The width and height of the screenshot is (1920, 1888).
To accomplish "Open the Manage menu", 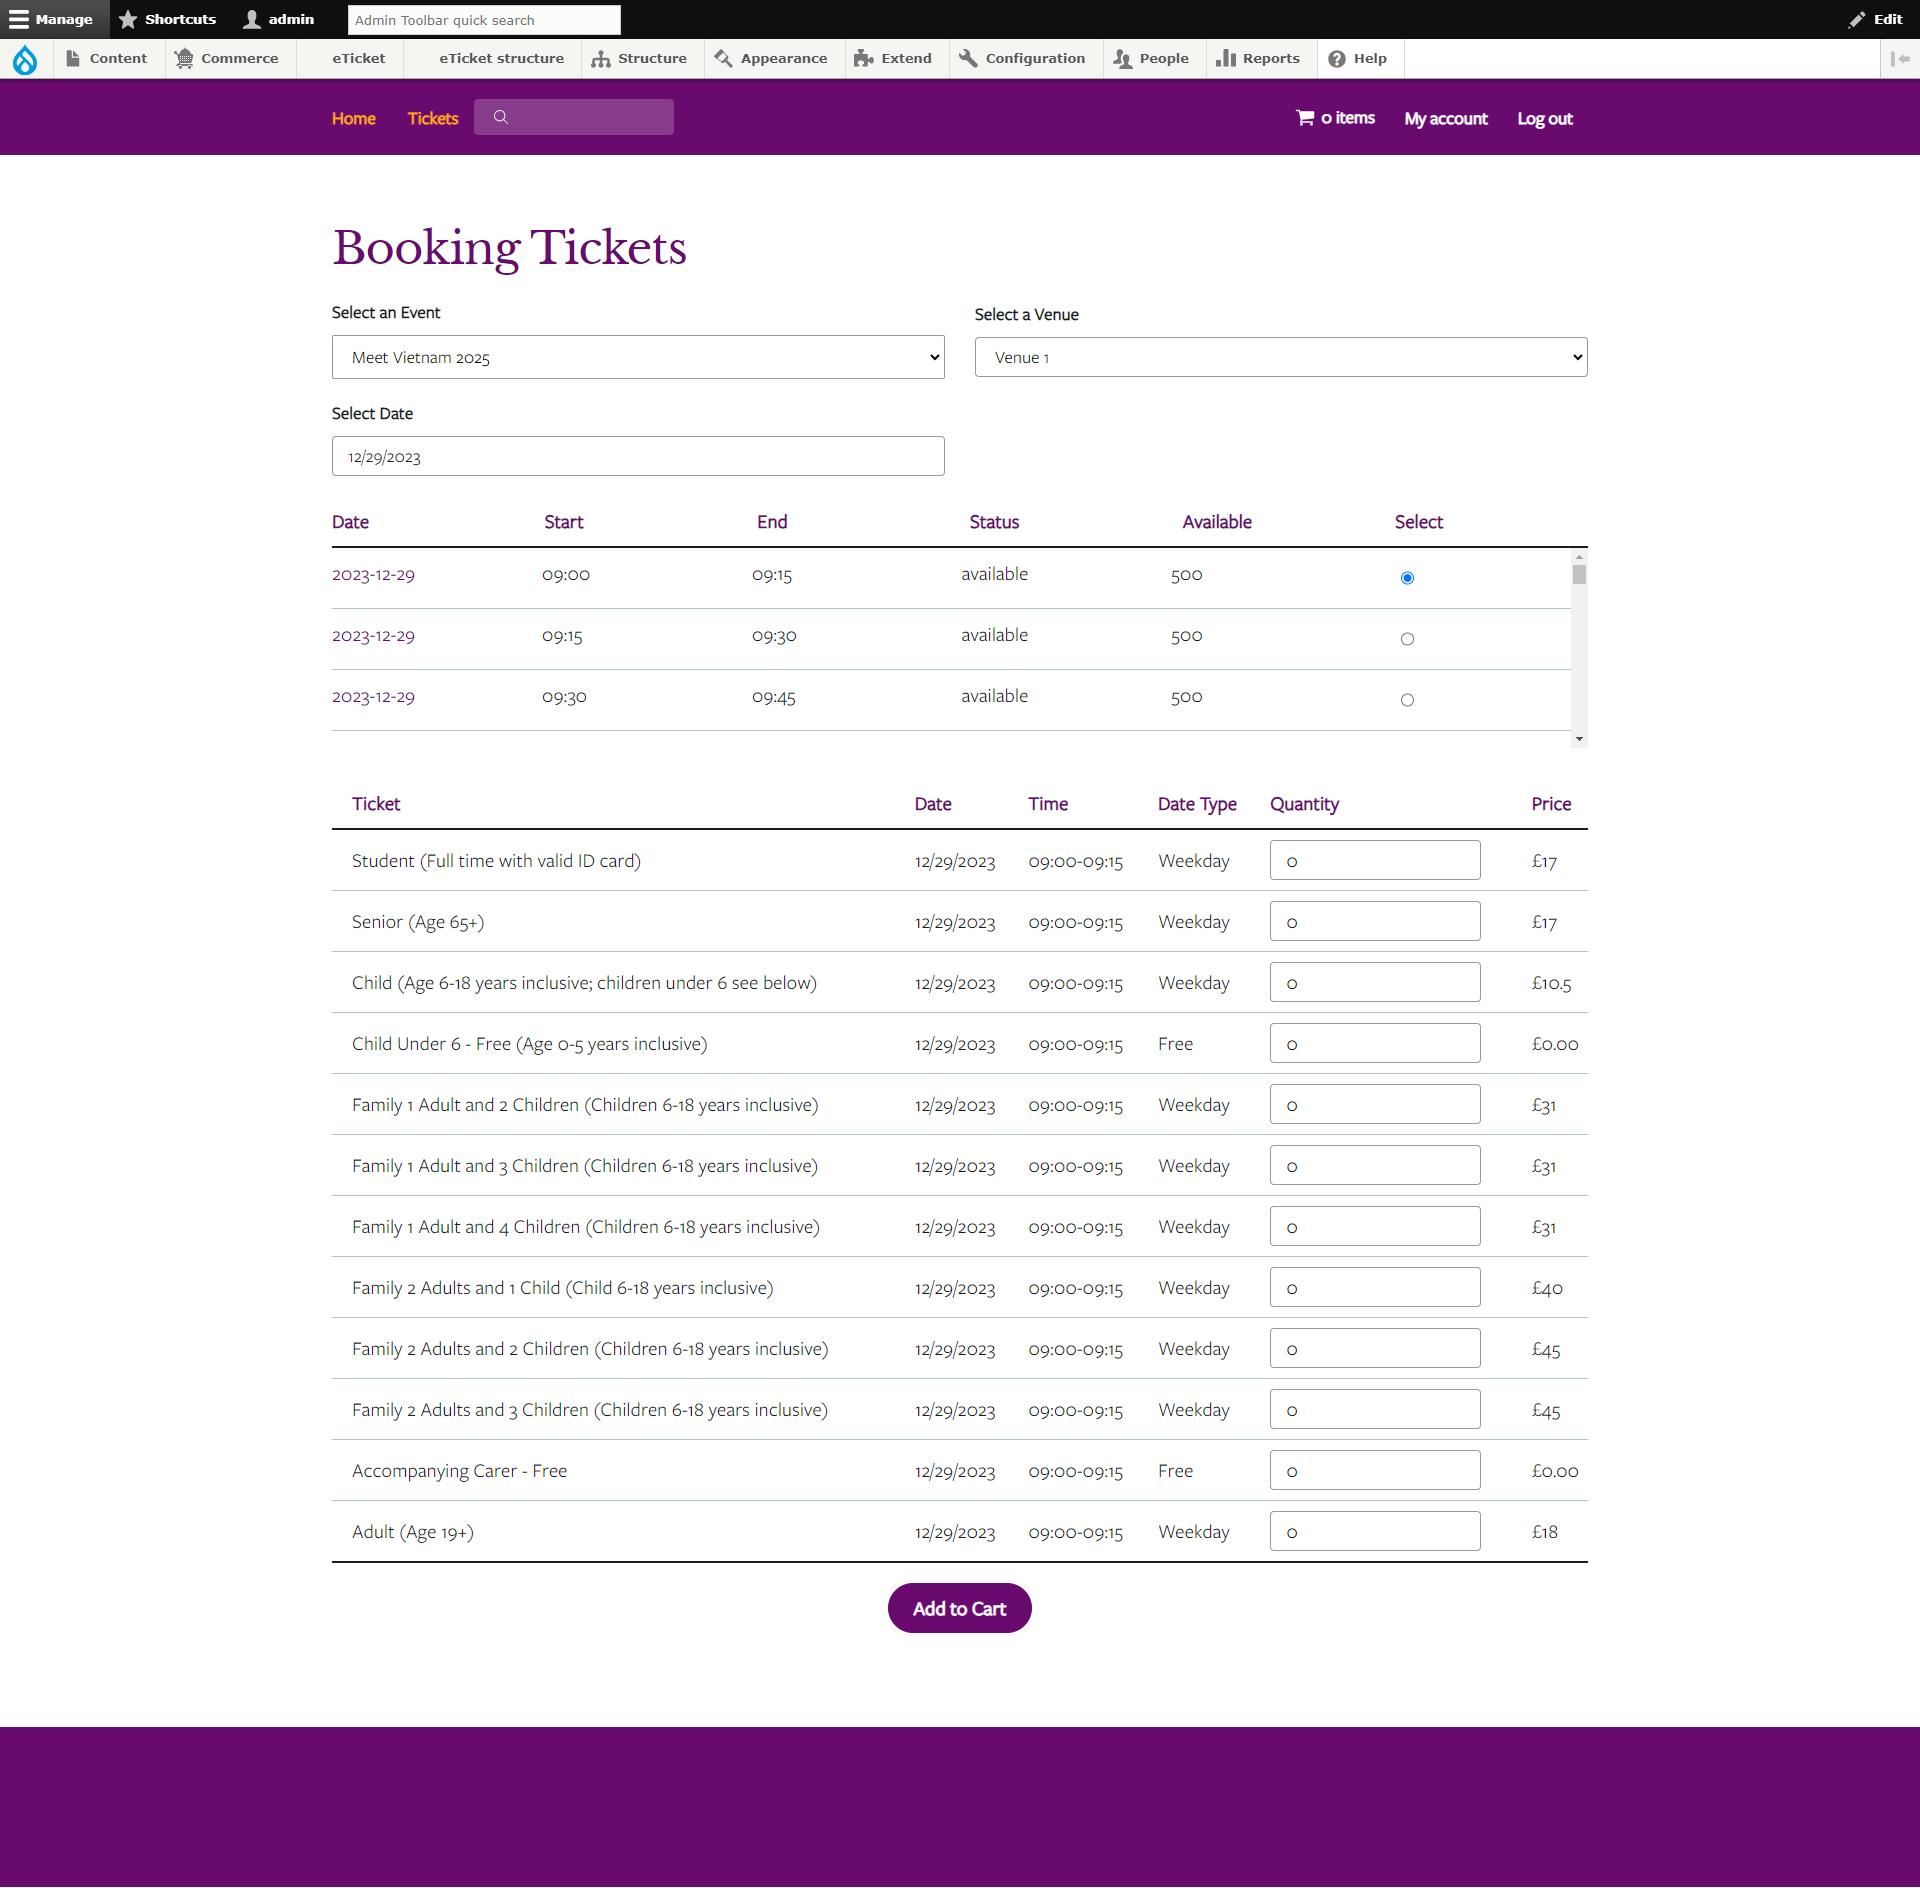I will [53, 19].
